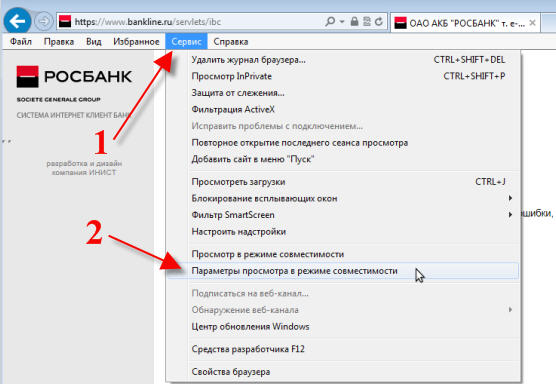Choose Настроить надстройки menu item
The height and width of the screenshot is (384, 556).
[343, 232]
